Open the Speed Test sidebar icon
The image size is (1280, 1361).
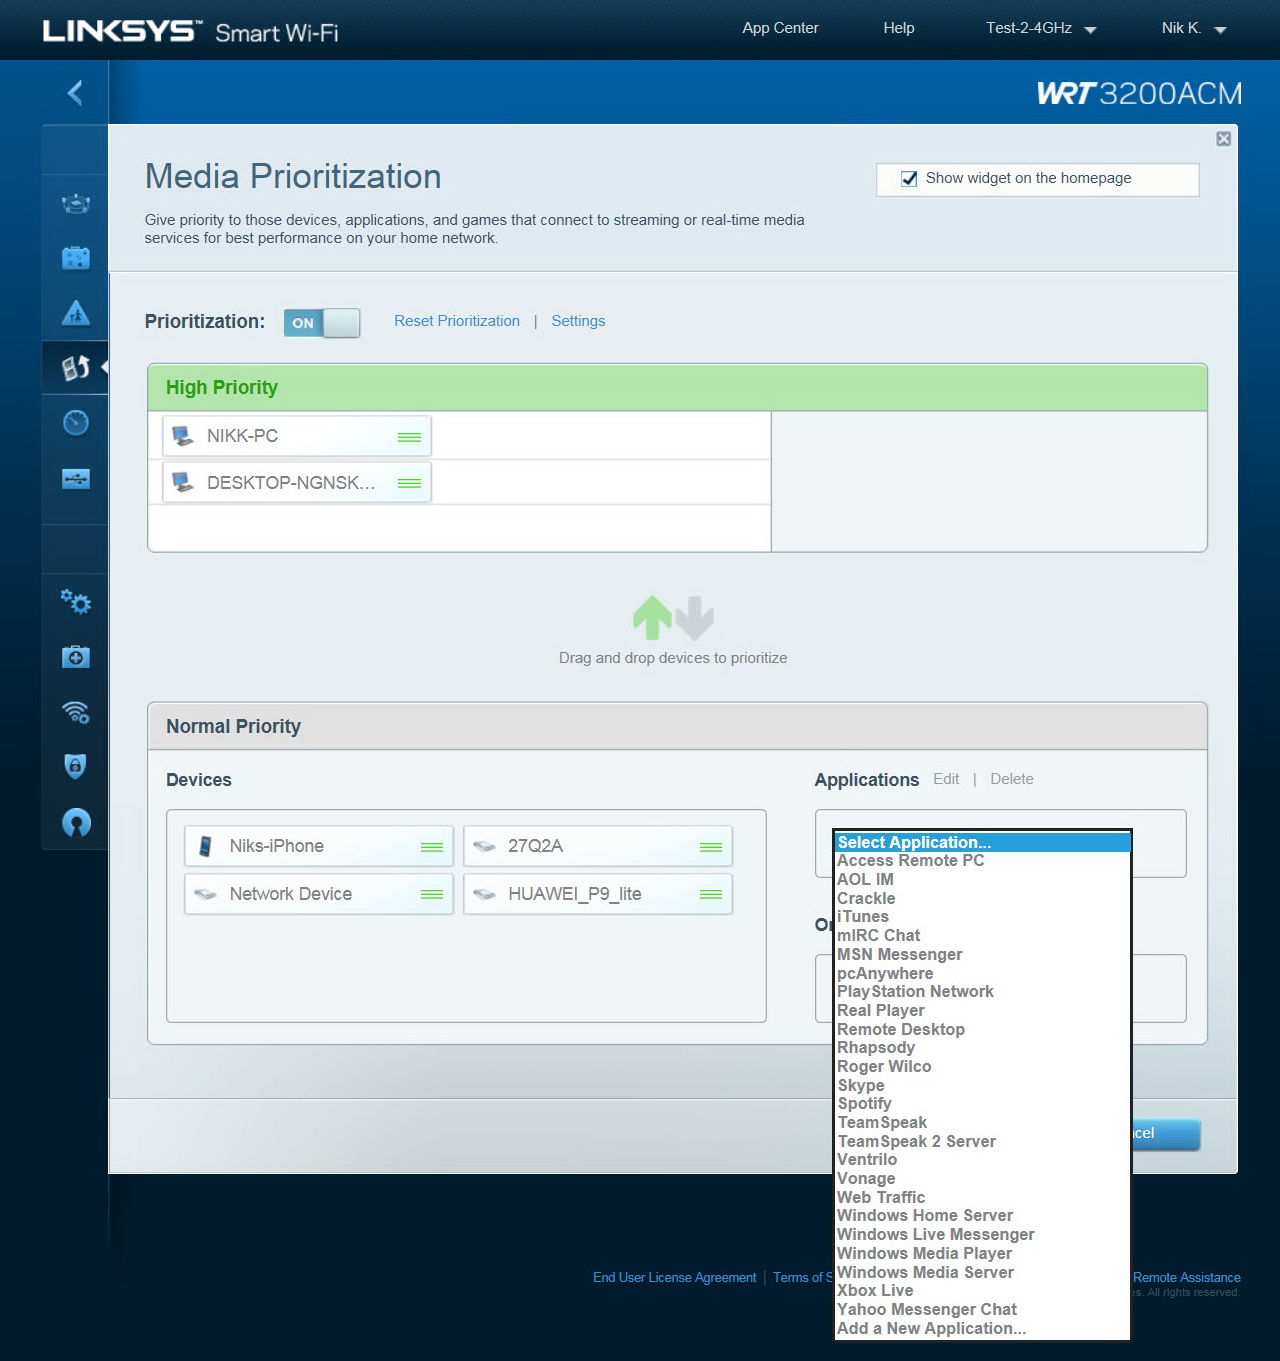(x=76, y=423)
